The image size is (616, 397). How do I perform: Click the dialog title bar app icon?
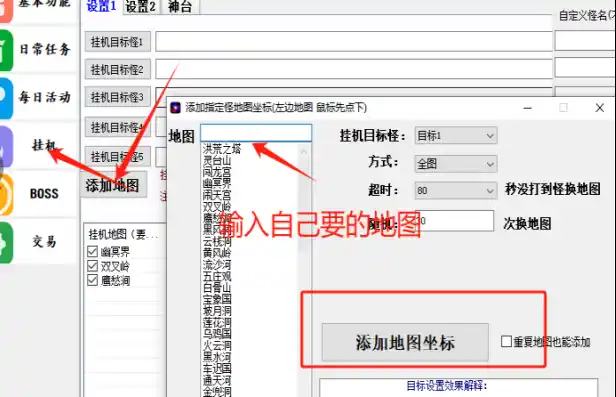pyautogui.click(x=175, y=107)
